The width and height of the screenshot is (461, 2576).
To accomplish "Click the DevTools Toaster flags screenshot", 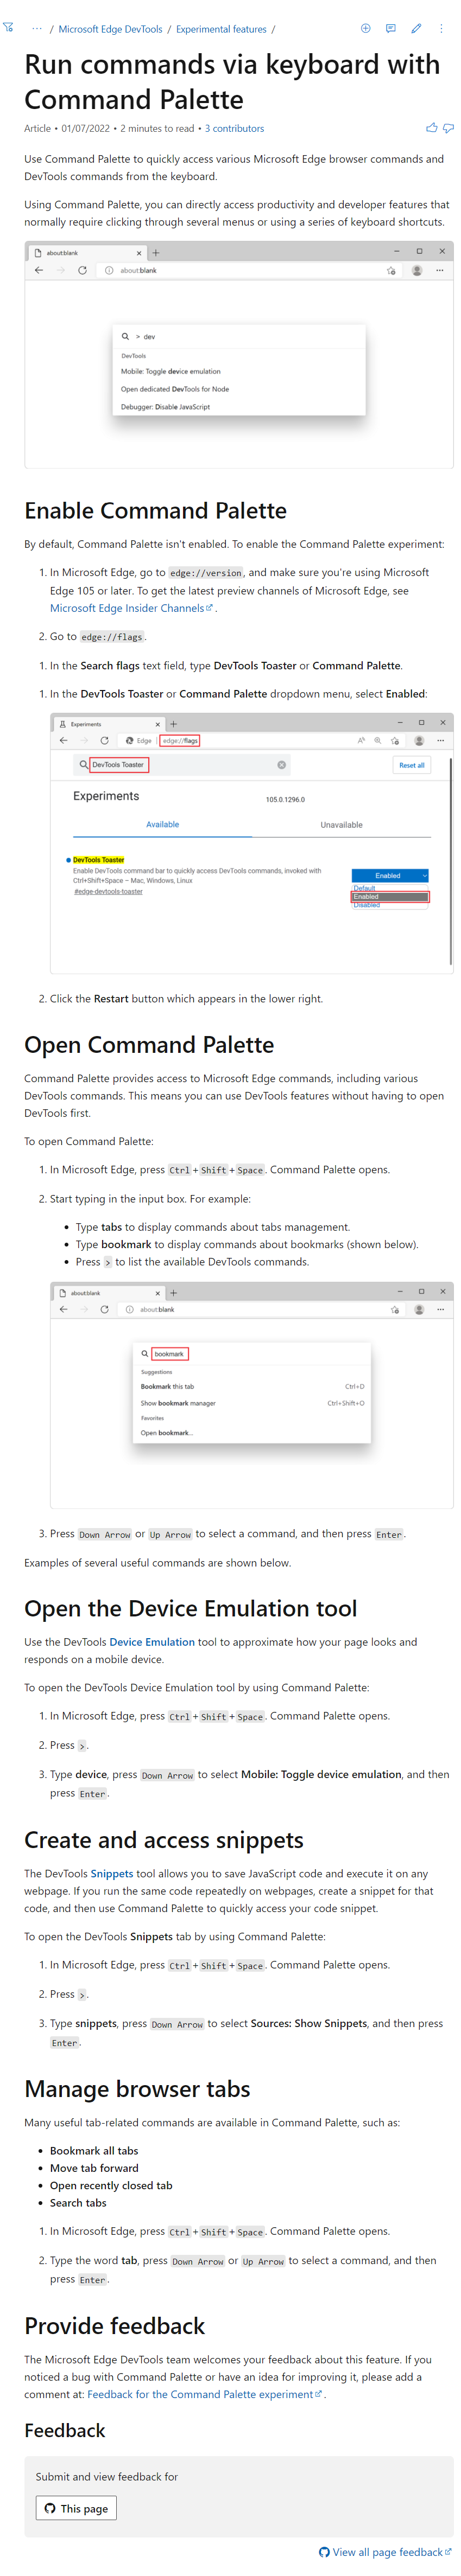I will [251, 843].
